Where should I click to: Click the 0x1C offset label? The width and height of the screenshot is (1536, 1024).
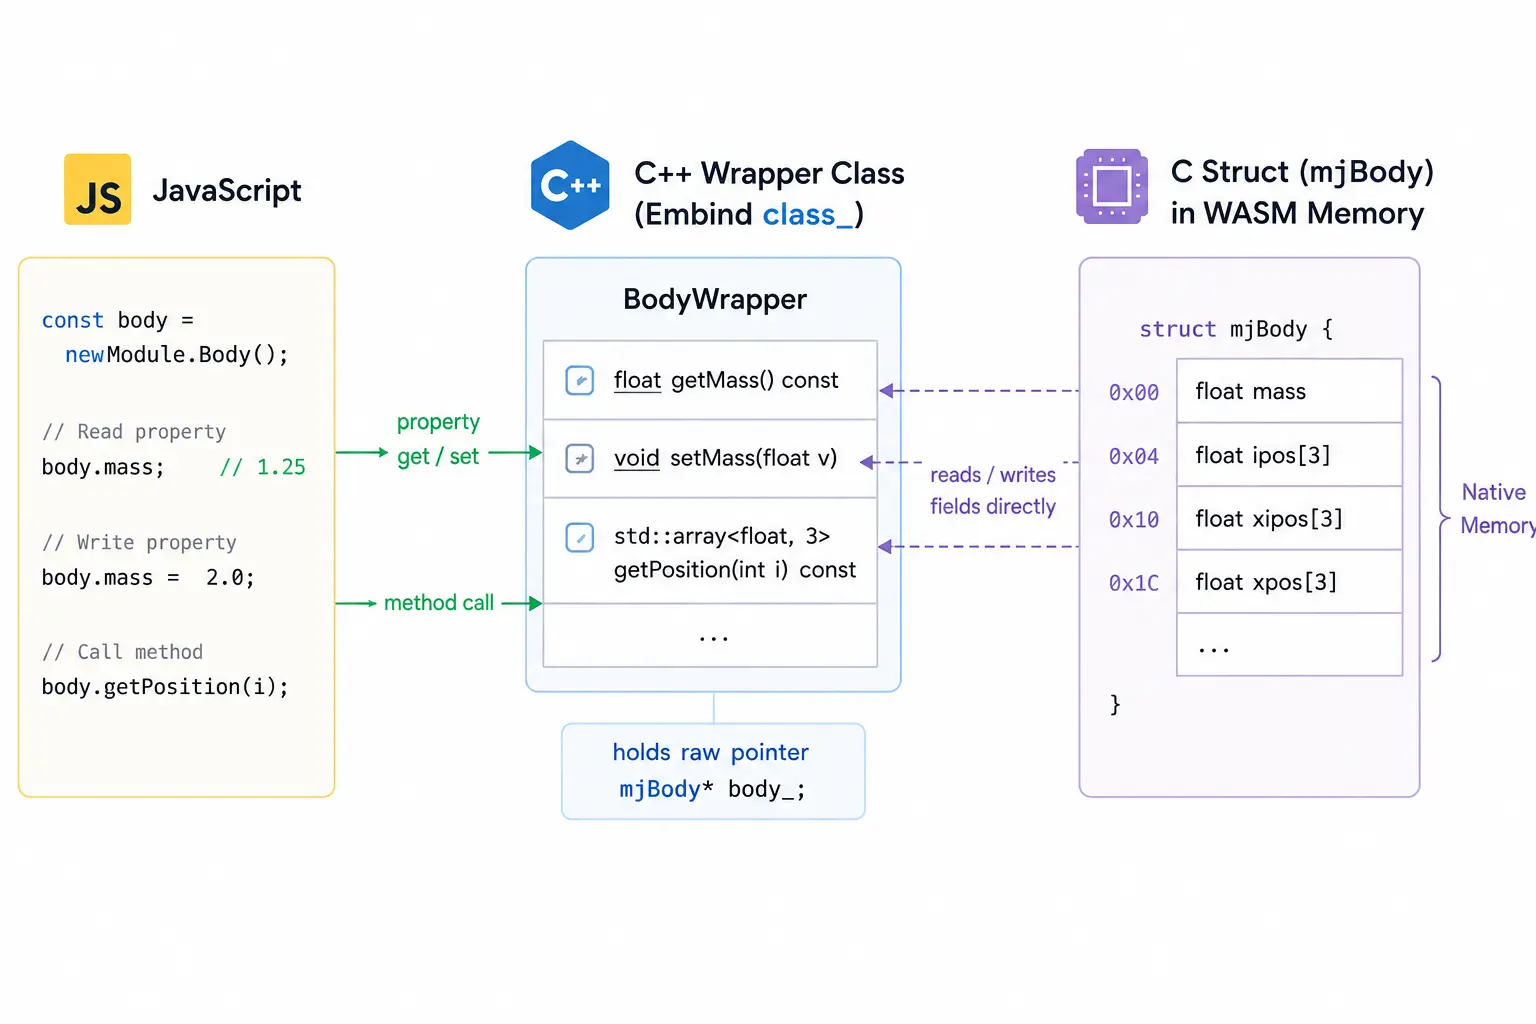[x=1134, y=583]
